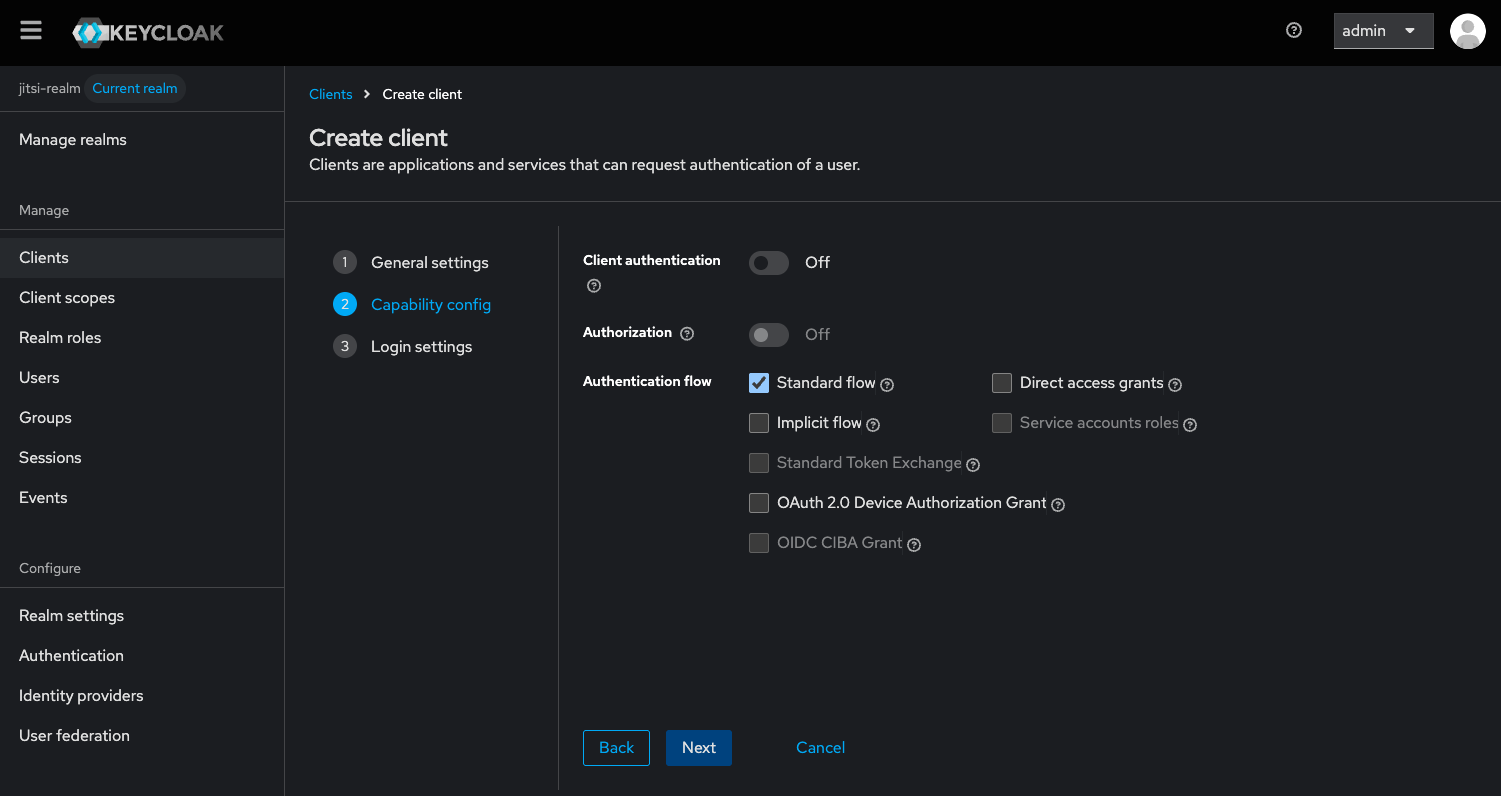The height and width of the screenshot is (796, 1501).
Task: Check the Direct access grants checkbox
Action: (1001, 382)
